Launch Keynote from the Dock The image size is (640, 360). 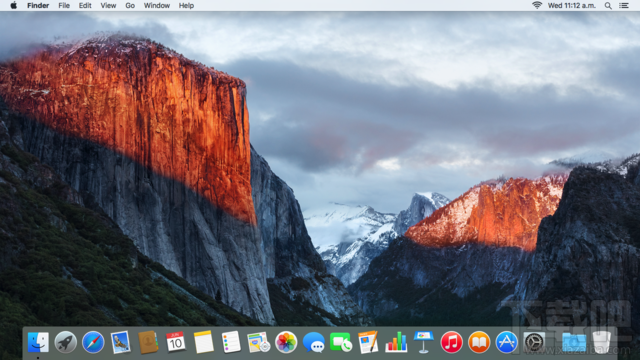point(424,342)
